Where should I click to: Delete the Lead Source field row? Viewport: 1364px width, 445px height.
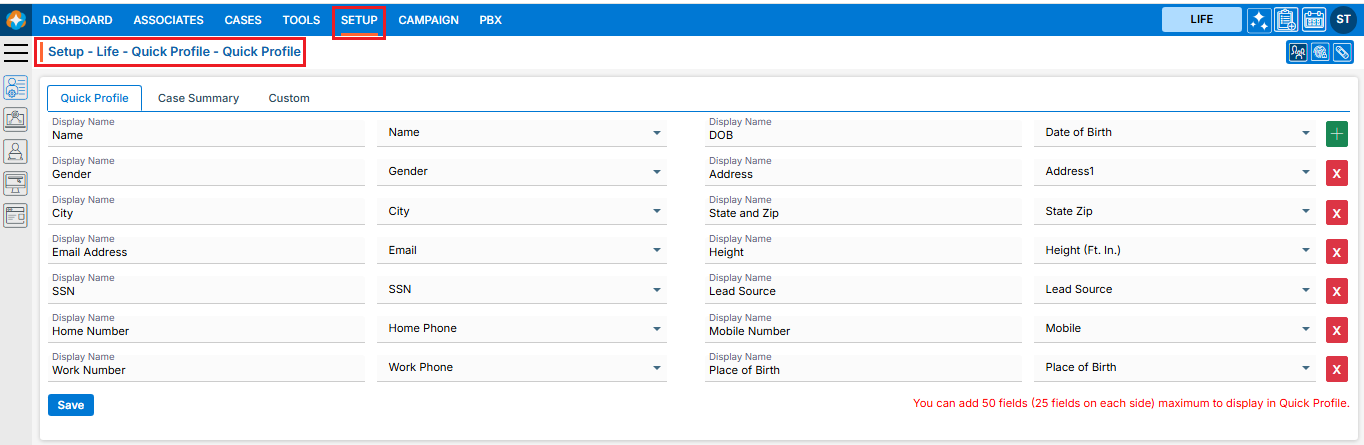click(x=1336, y=291)
